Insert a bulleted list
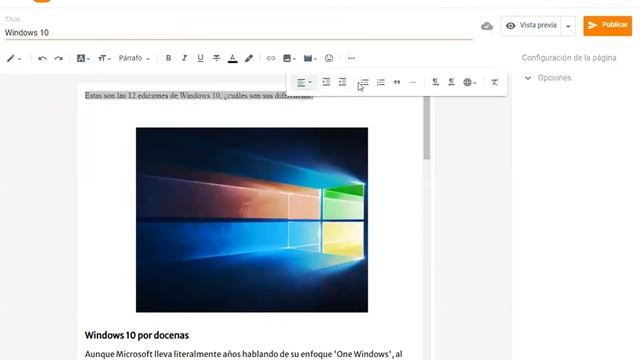640x360 pixels. [364, 82]
